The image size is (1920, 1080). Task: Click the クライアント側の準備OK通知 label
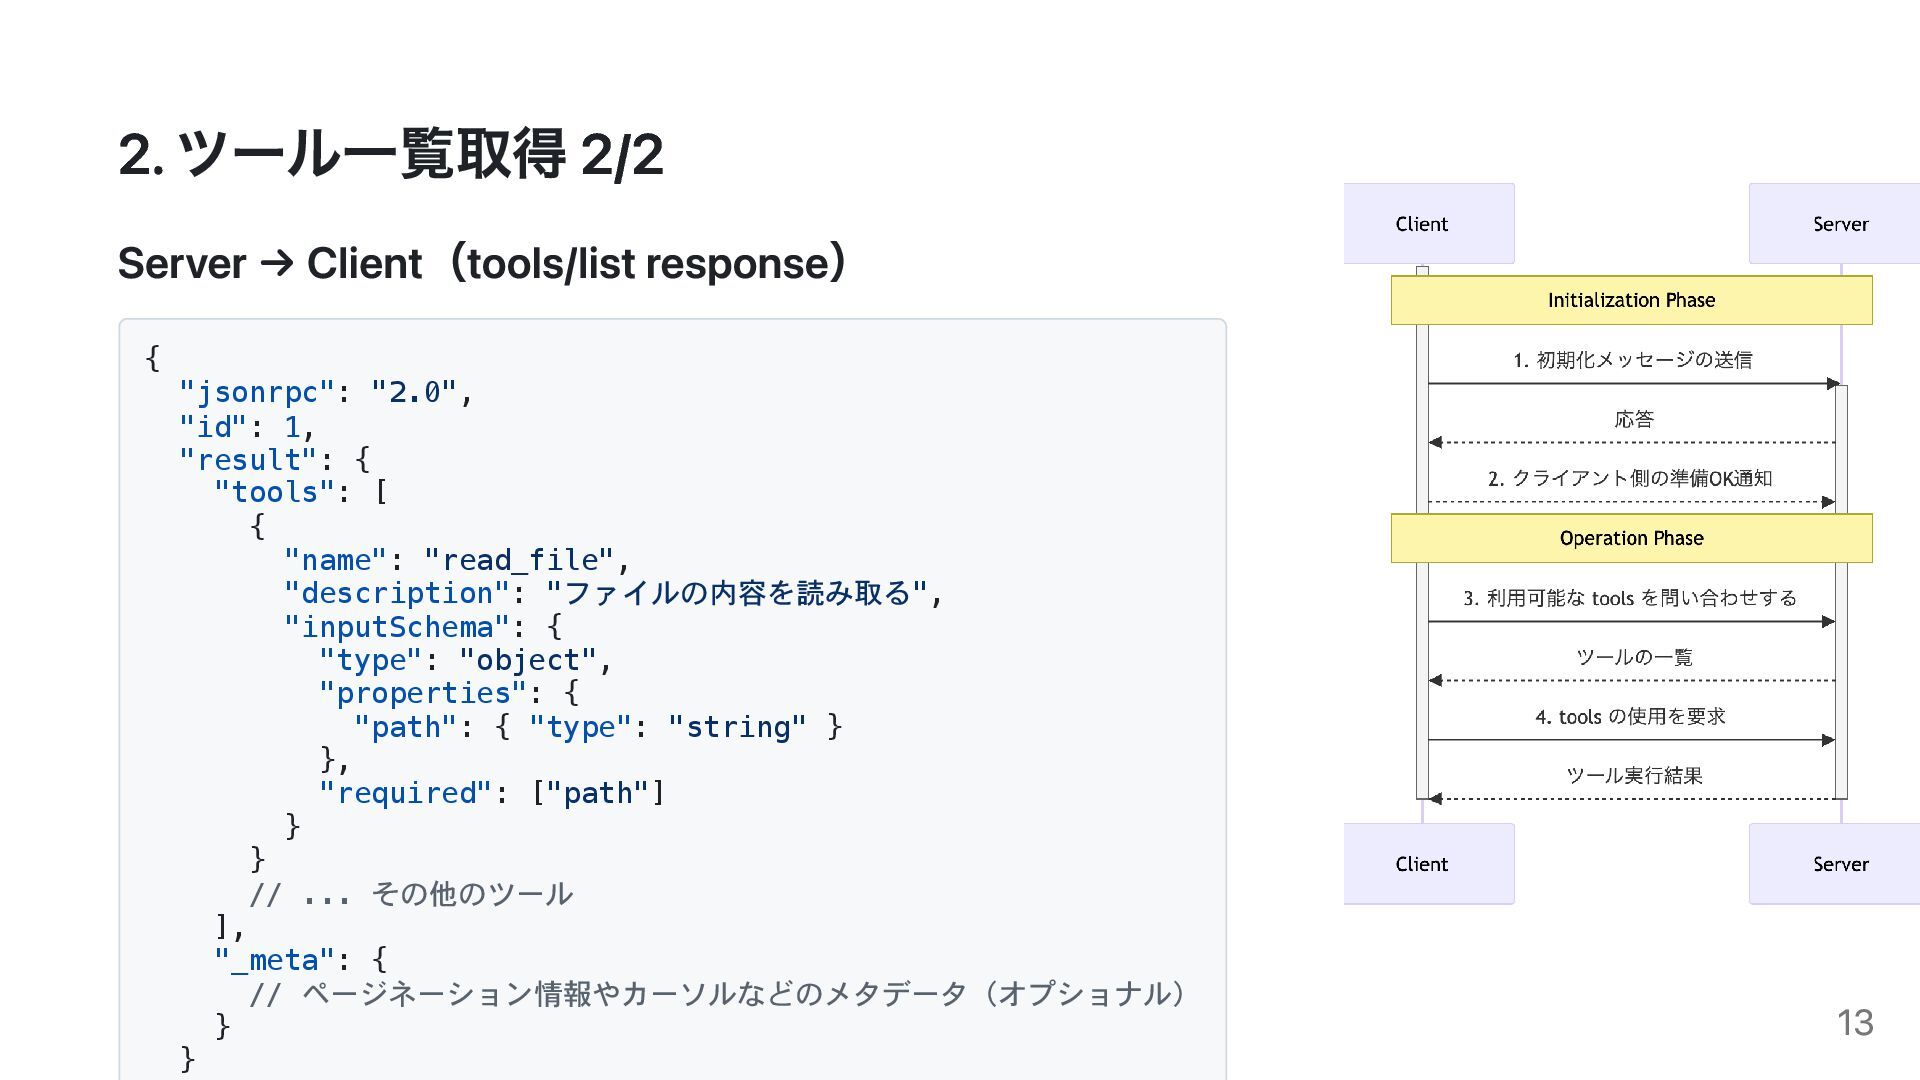[1630, 478]
